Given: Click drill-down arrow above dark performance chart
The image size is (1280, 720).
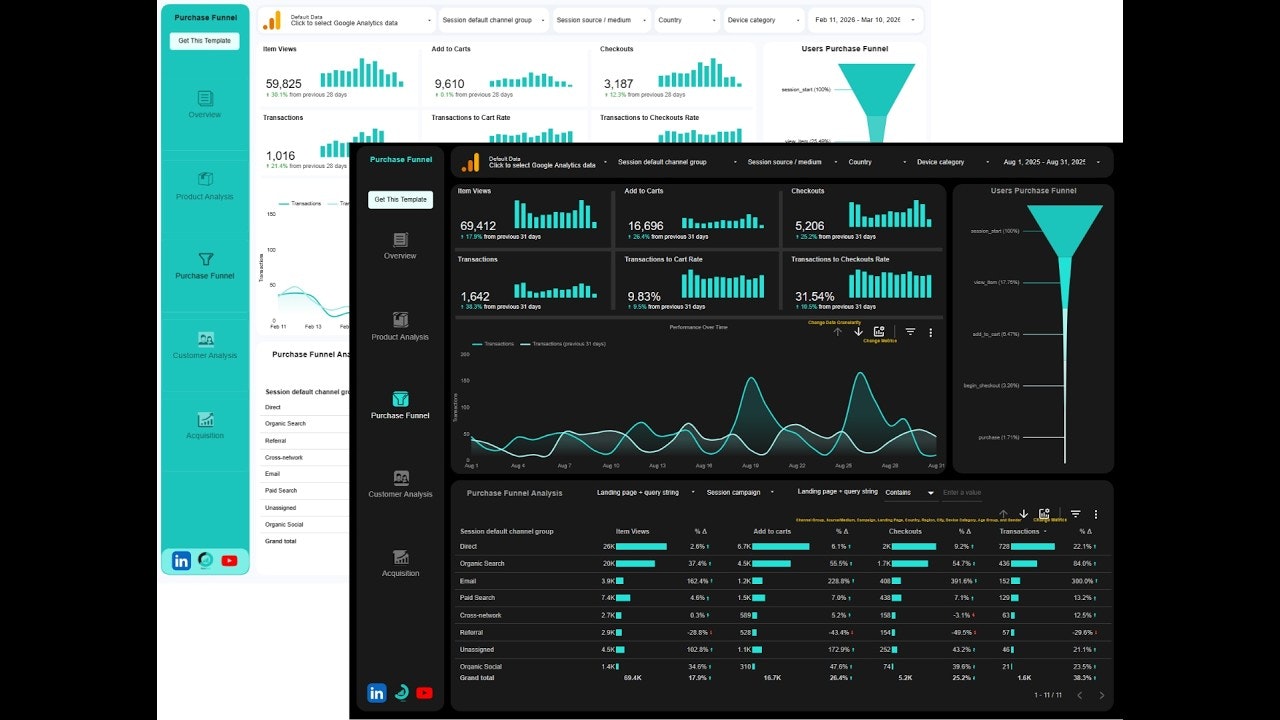Looking at the screenshot, I should tap(858, 331).
